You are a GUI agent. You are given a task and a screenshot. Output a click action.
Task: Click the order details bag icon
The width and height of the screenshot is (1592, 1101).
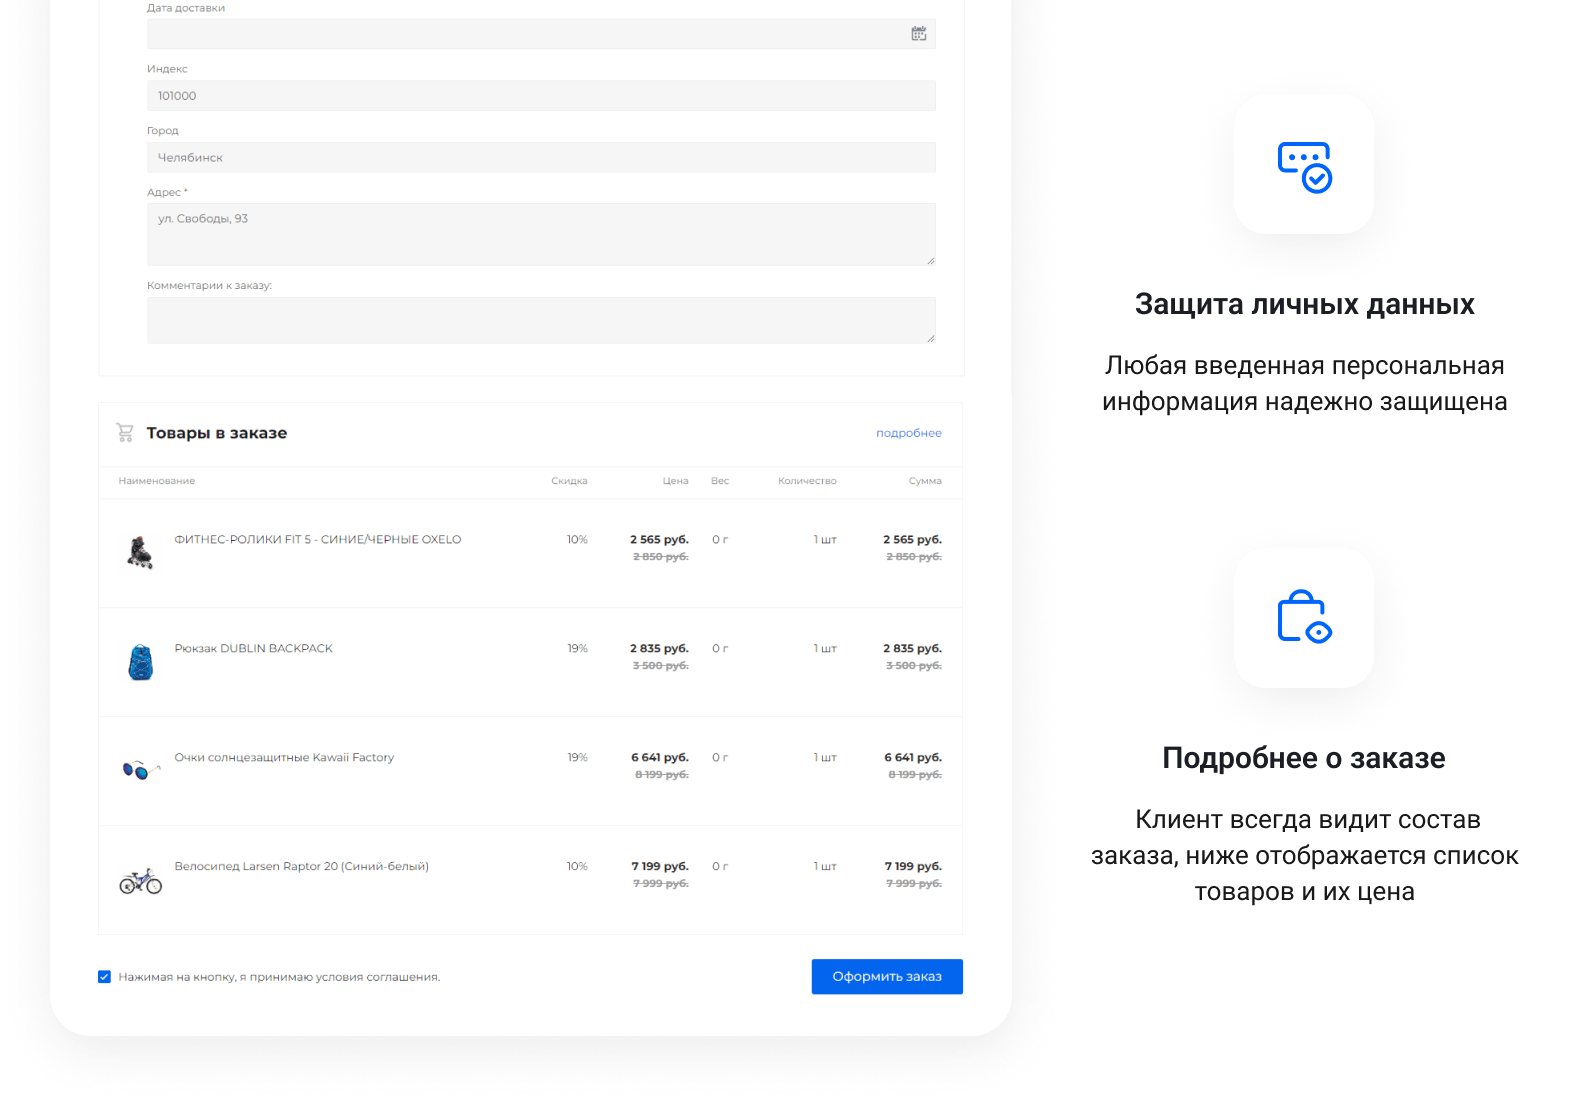tap(1303, 617)
